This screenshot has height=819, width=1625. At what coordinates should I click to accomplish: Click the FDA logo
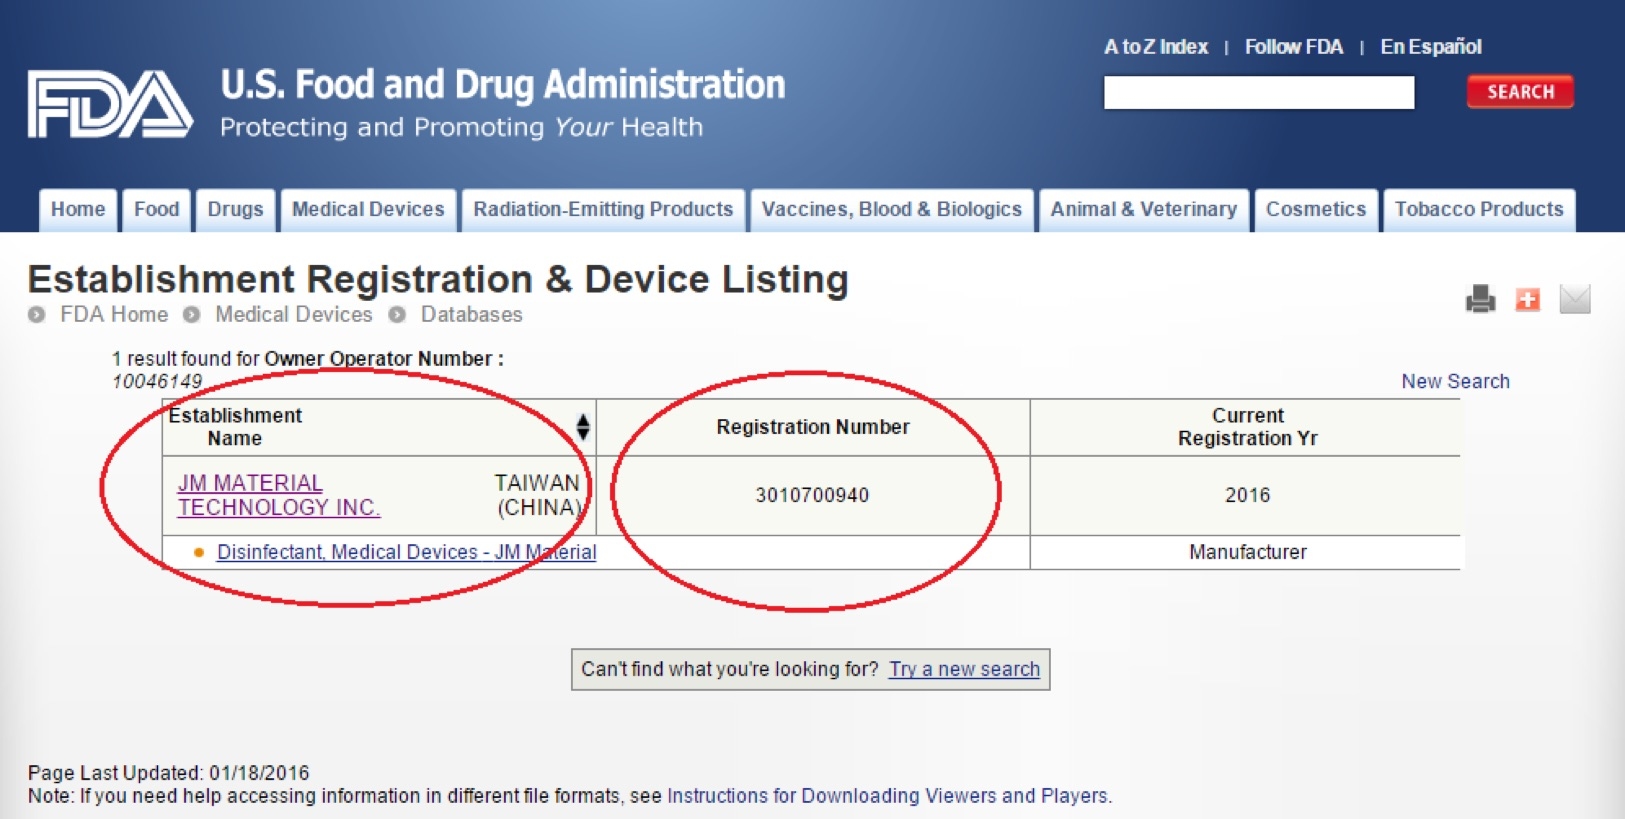(x=110, y=104)
